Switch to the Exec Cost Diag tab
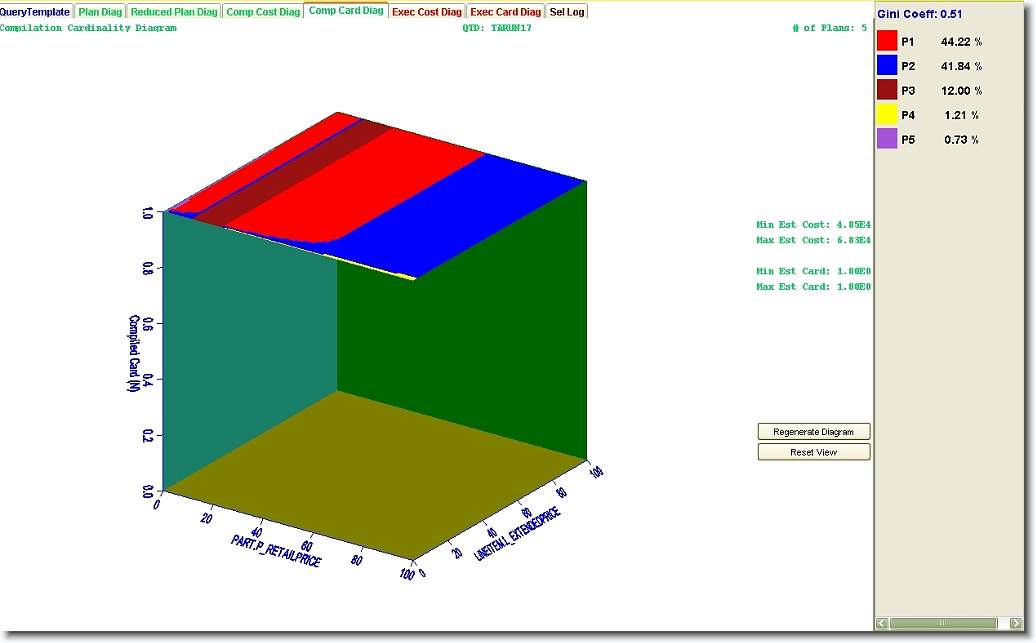 coord(427,12)
